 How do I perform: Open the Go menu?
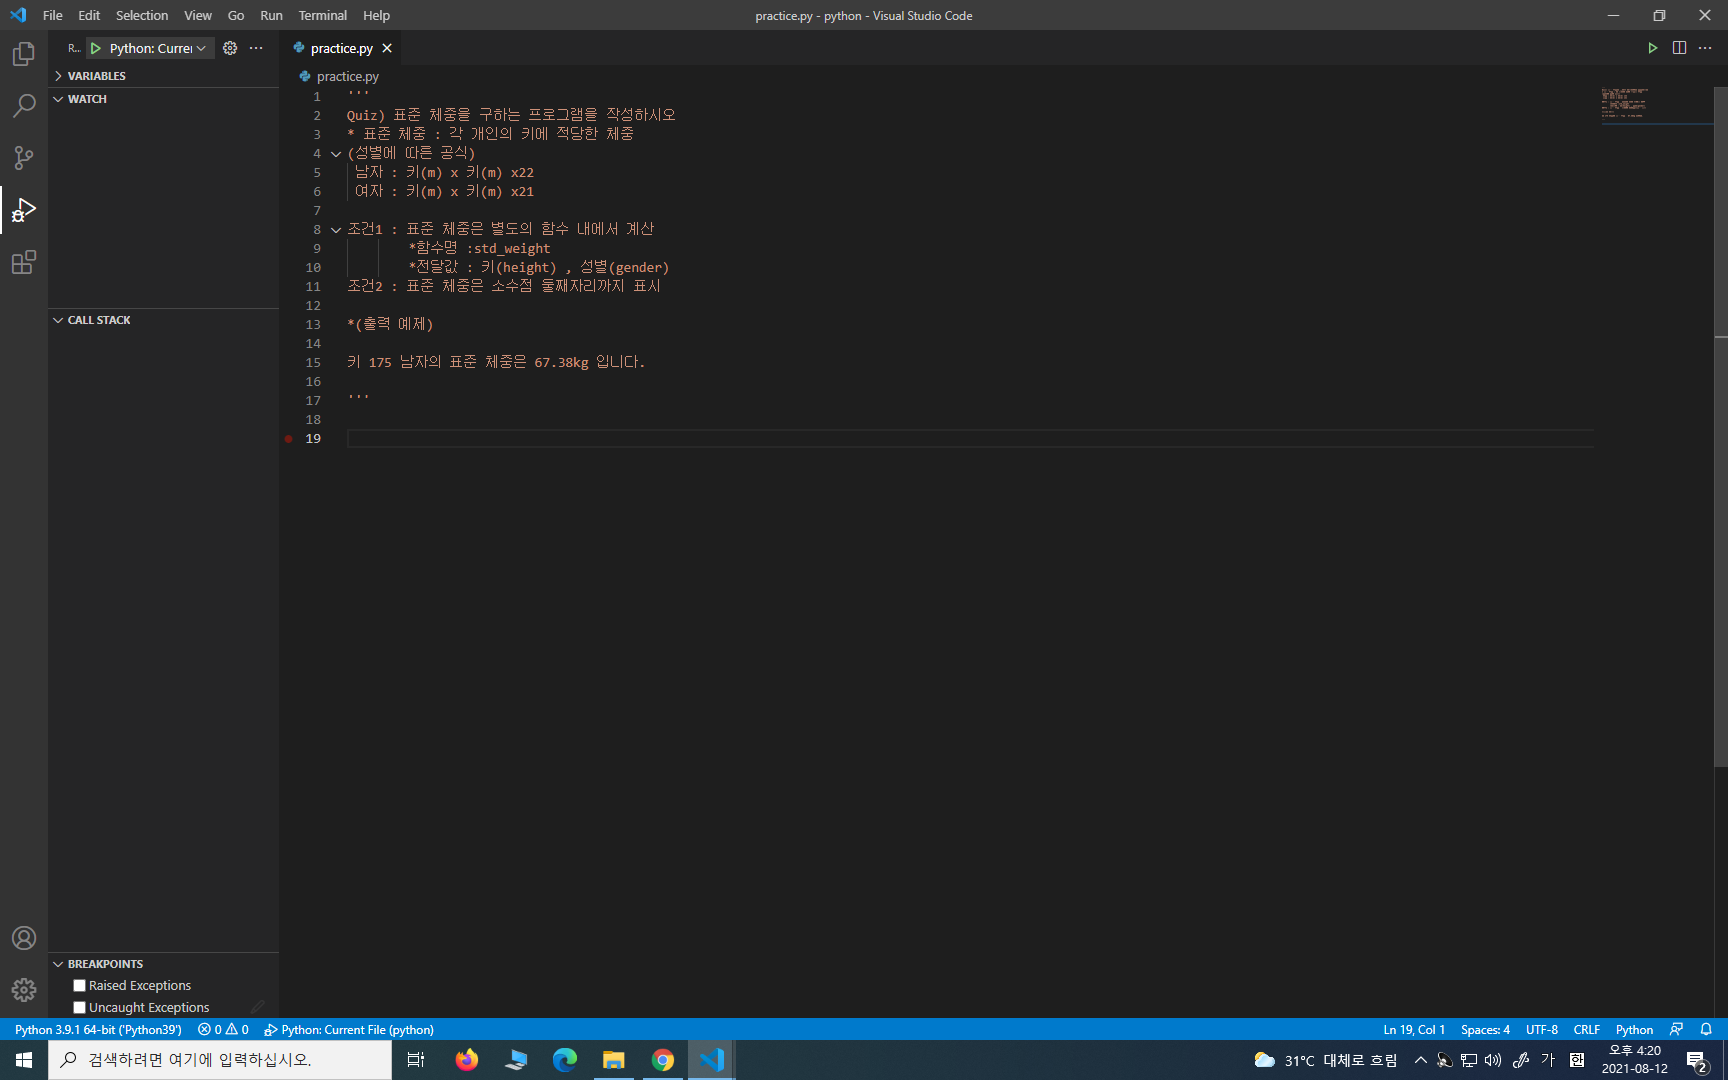tap(236, 15)
